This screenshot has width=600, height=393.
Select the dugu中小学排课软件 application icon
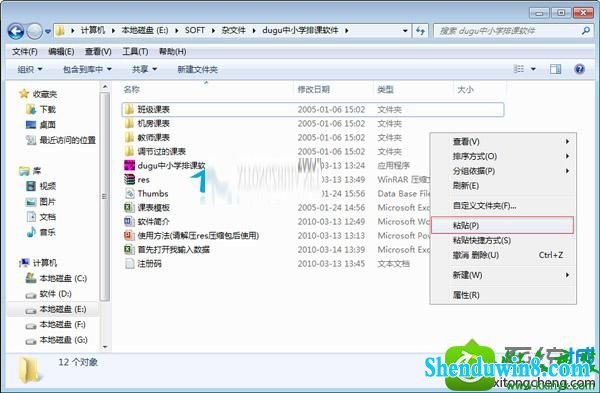[x=129, y=166]
